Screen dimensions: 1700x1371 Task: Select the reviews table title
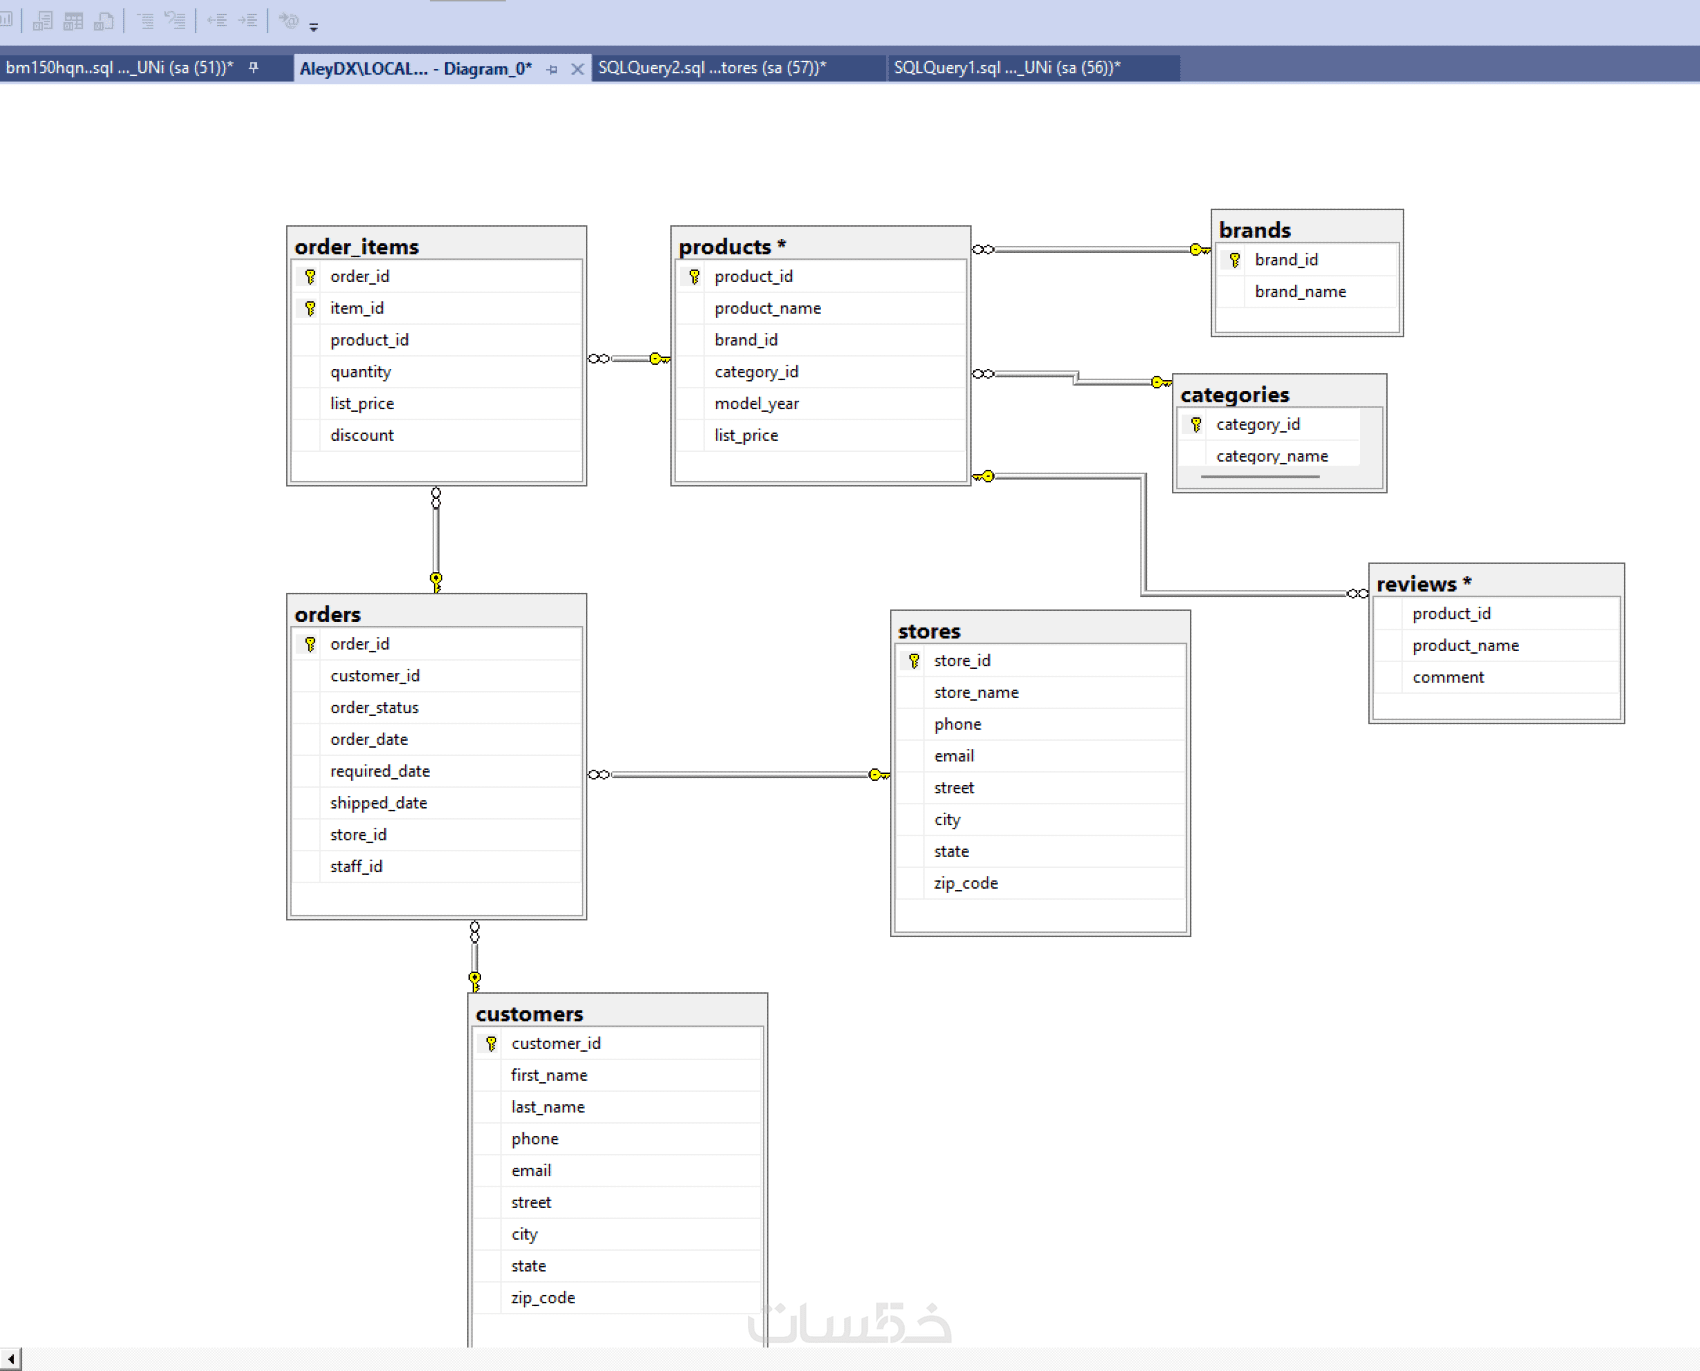pos(1424,583)
